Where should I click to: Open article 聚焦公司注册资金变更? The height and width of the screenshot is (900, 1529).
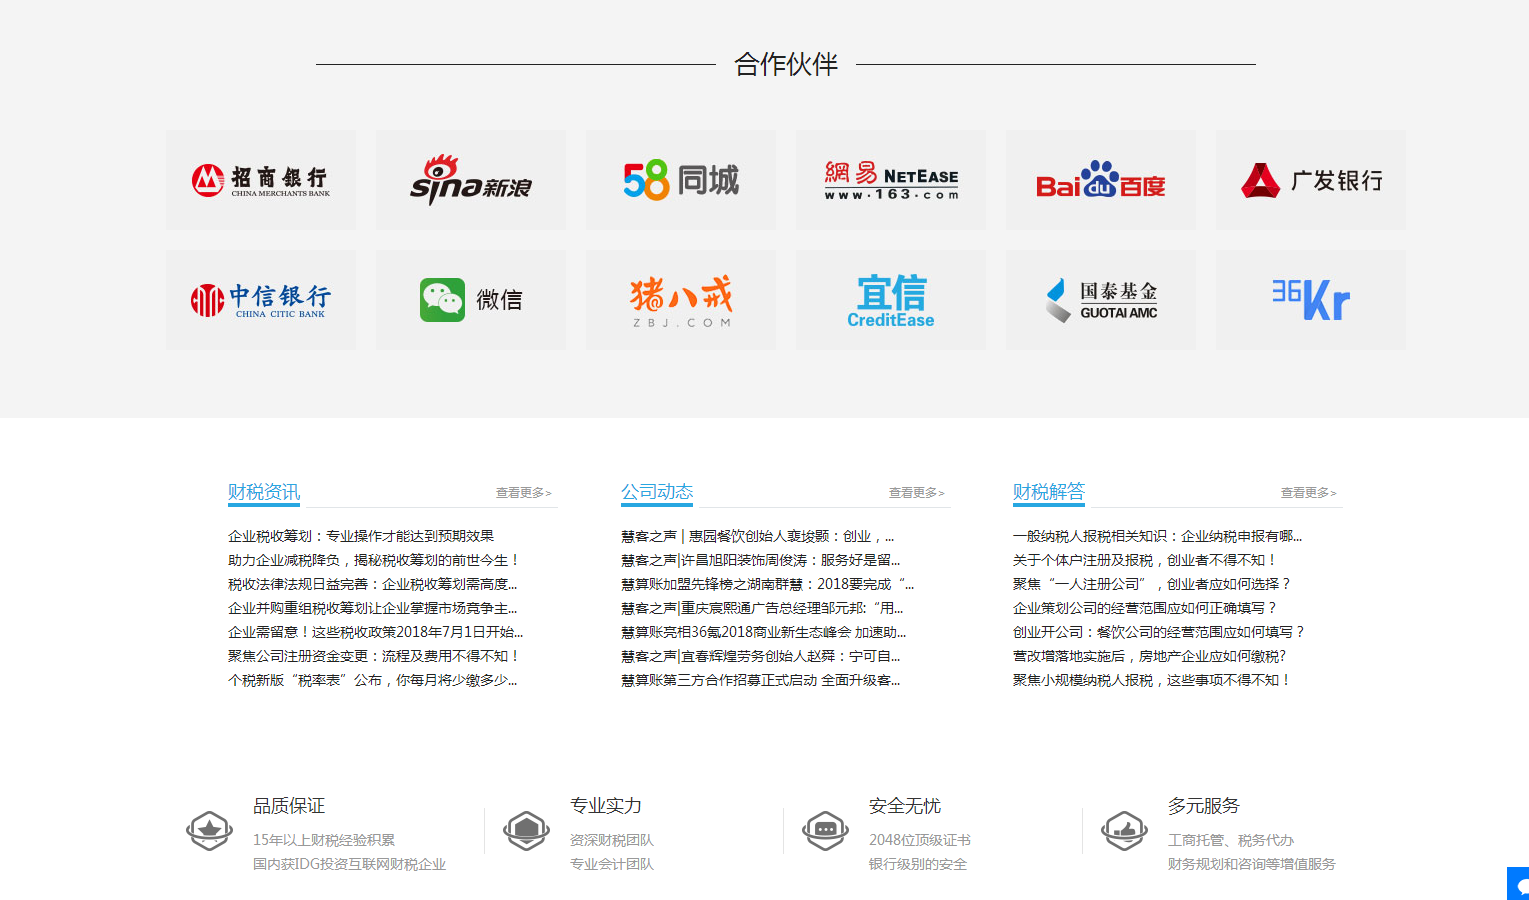pos(374,656)
